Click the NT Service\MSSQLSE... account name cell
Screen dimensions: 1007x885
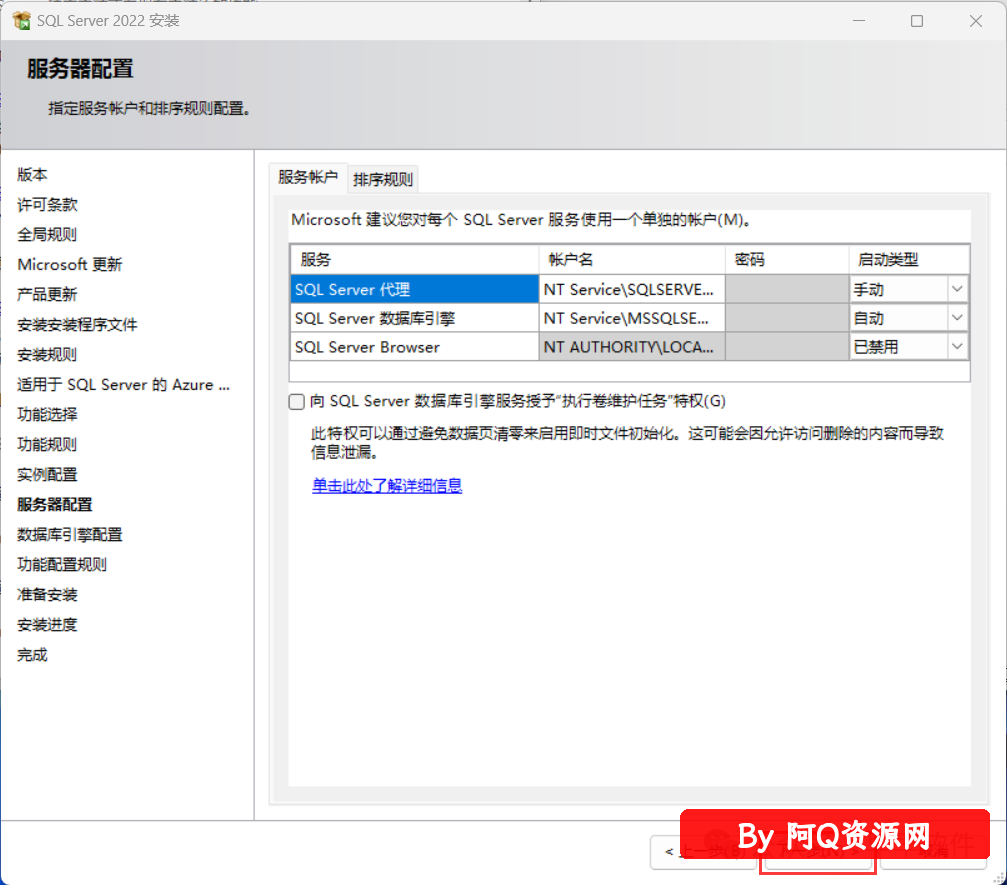[x=632, y=318]
